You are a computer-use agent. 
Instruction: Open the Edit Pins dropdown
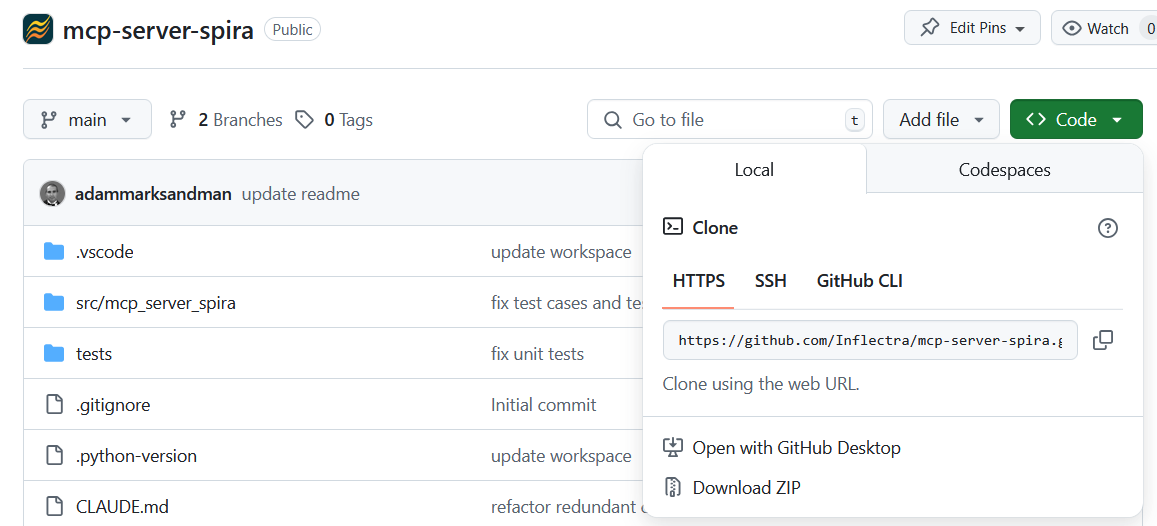[x=972, y=28]
